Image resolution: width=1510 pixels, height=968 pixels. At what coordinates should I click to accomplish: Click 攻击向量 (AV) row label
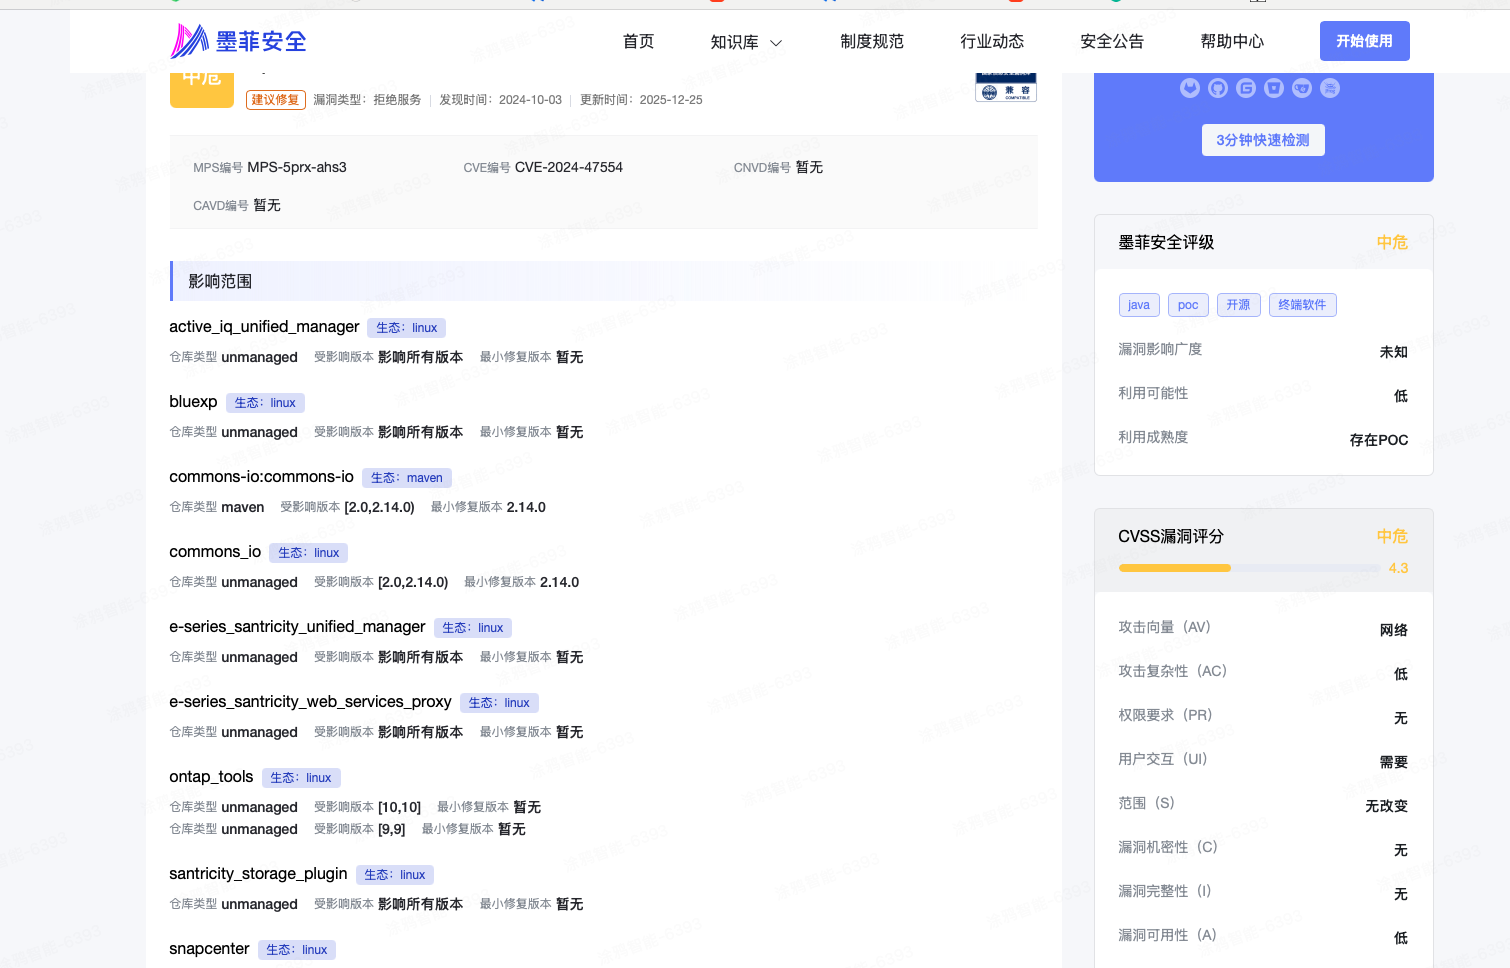1164,627
